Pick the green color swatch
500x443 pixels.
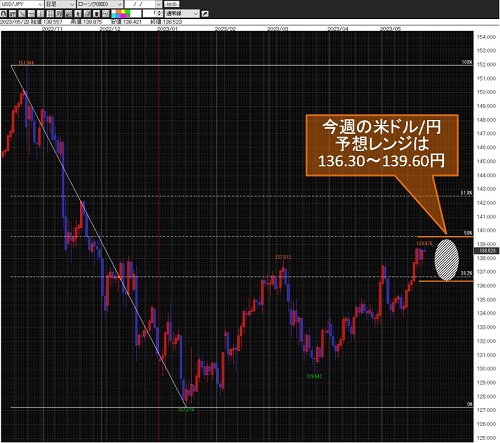coord(127,12)
